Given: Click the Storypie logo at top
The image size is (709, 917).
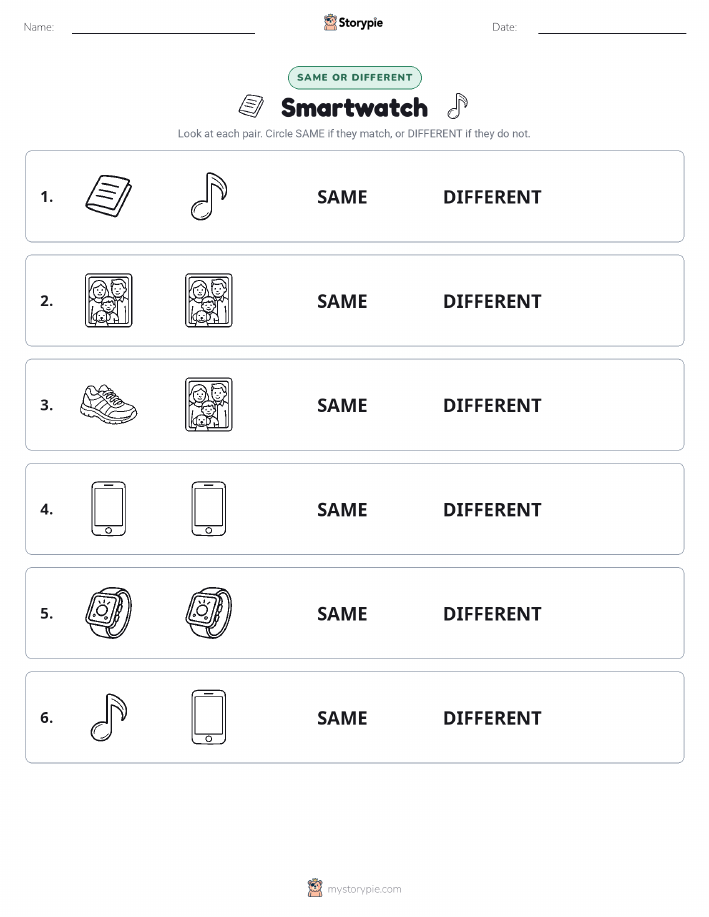Looking at the screenshot, I should click(353, 23).
